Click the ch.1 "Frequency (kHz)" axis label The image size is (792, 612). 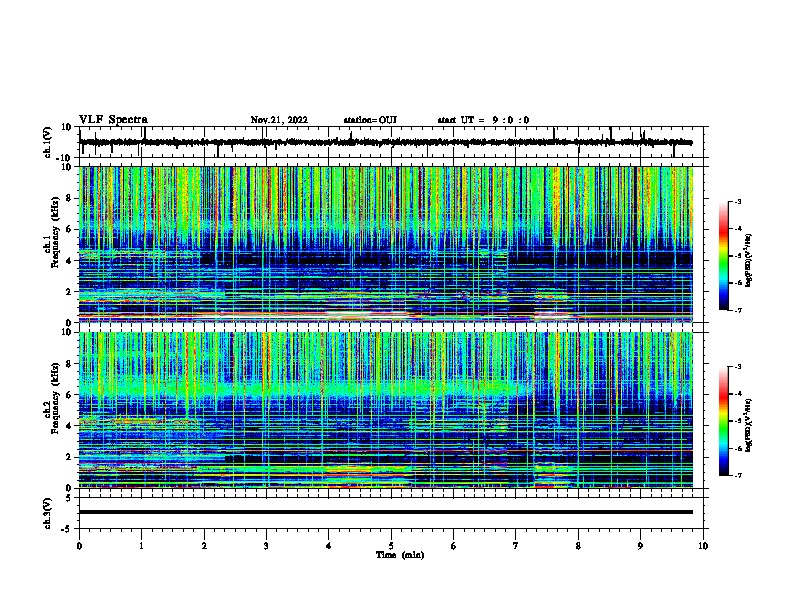[x=54, y=233]
